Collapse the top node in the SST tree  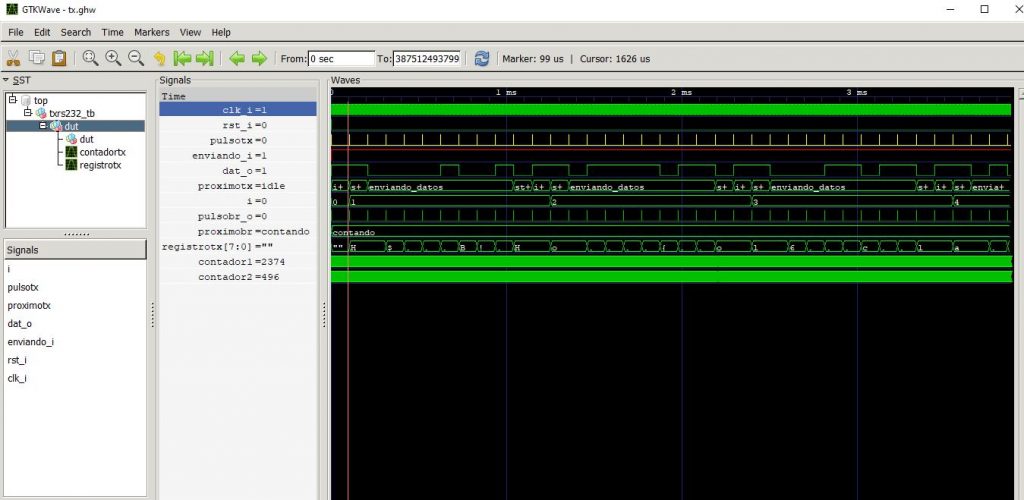[x=12, y=100]
